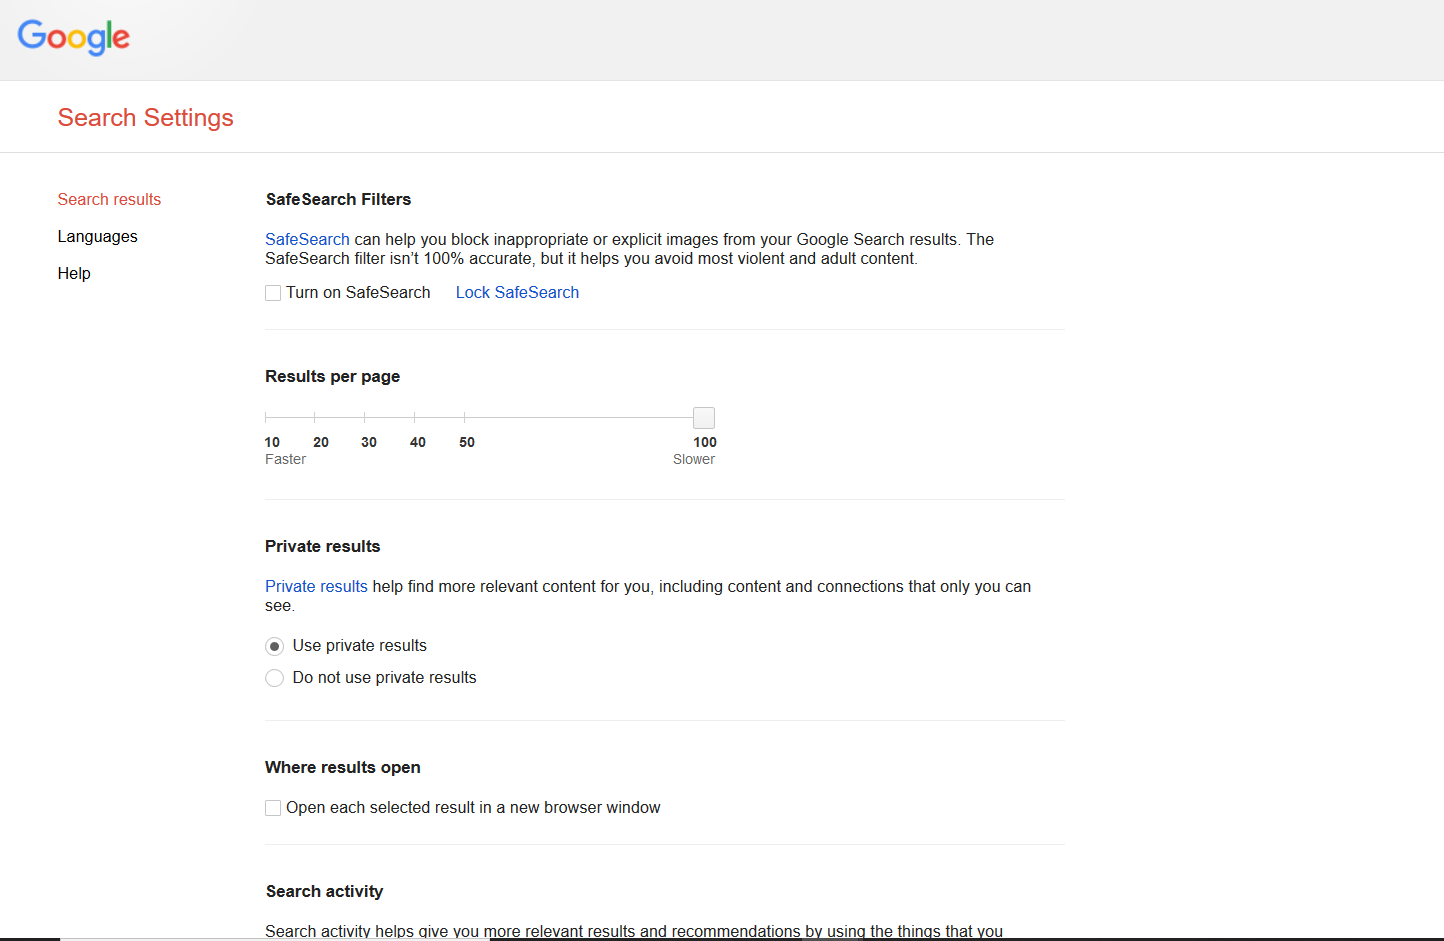Set results per page to 10
The width and height of the screenshot is (1444, 941).
click(272, 442)
